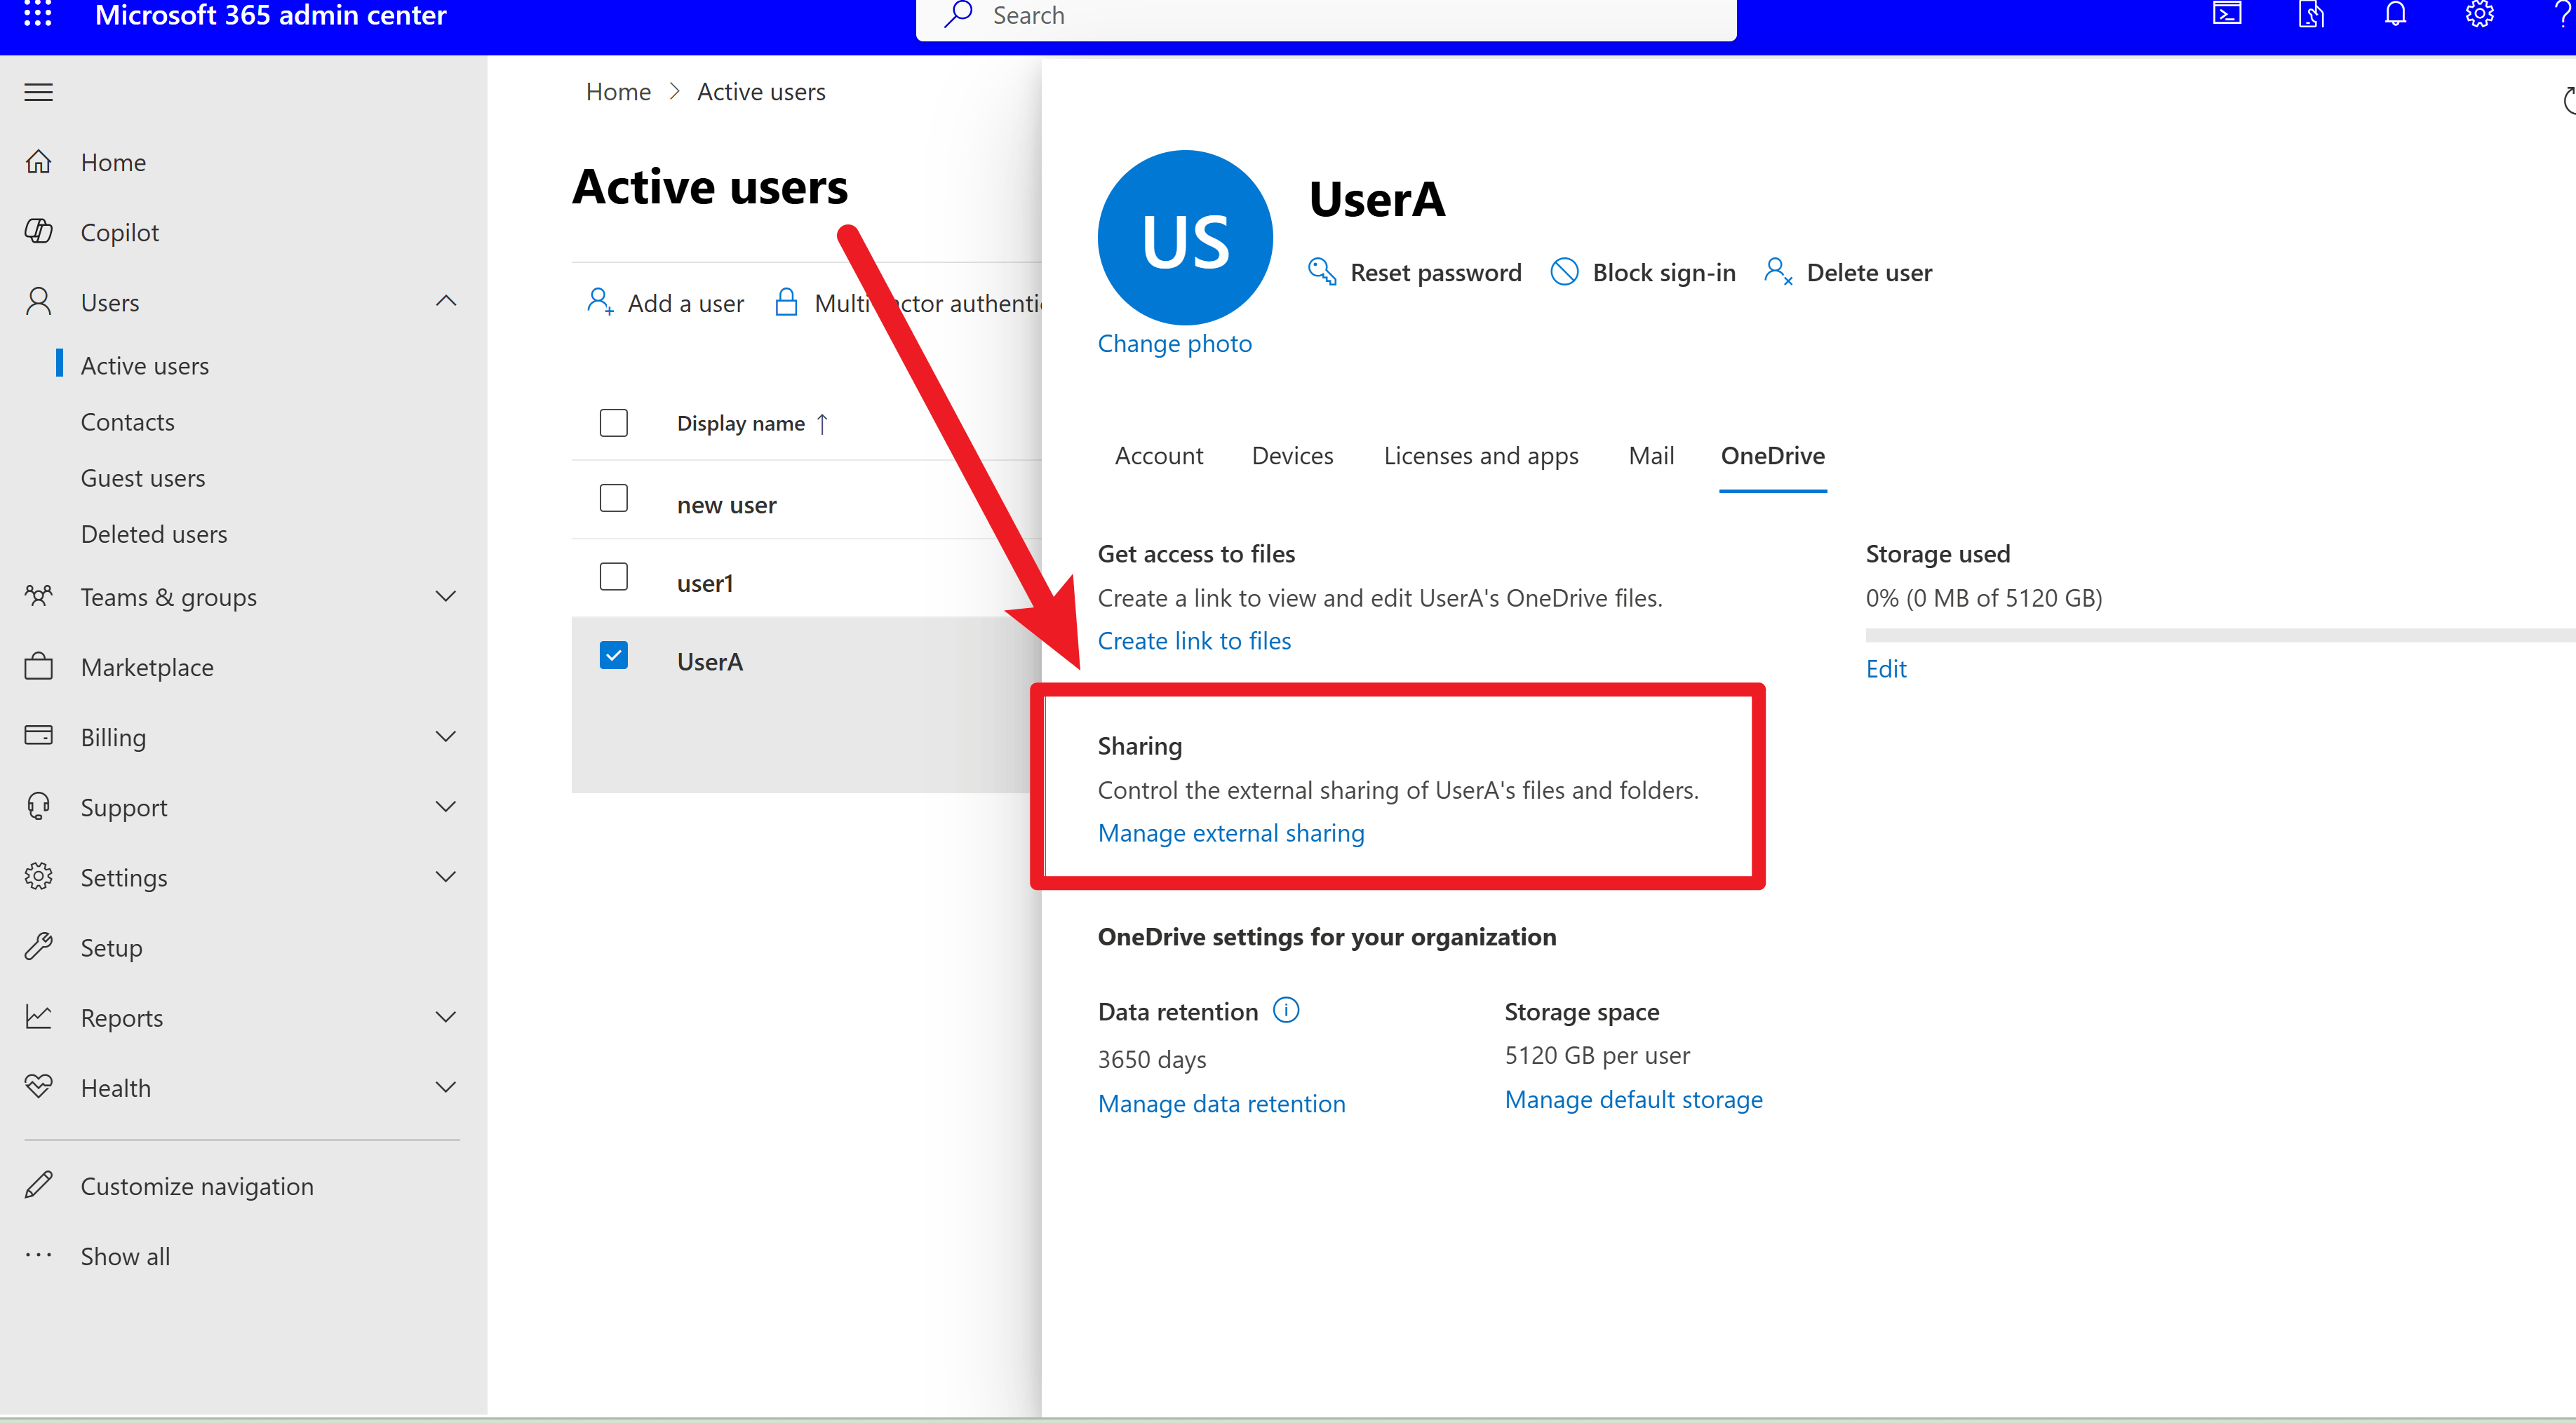The height and width of the screenshot is (1423, 2576).
Task: Uncheck the UserA checkbox
Action: [614, 656]
